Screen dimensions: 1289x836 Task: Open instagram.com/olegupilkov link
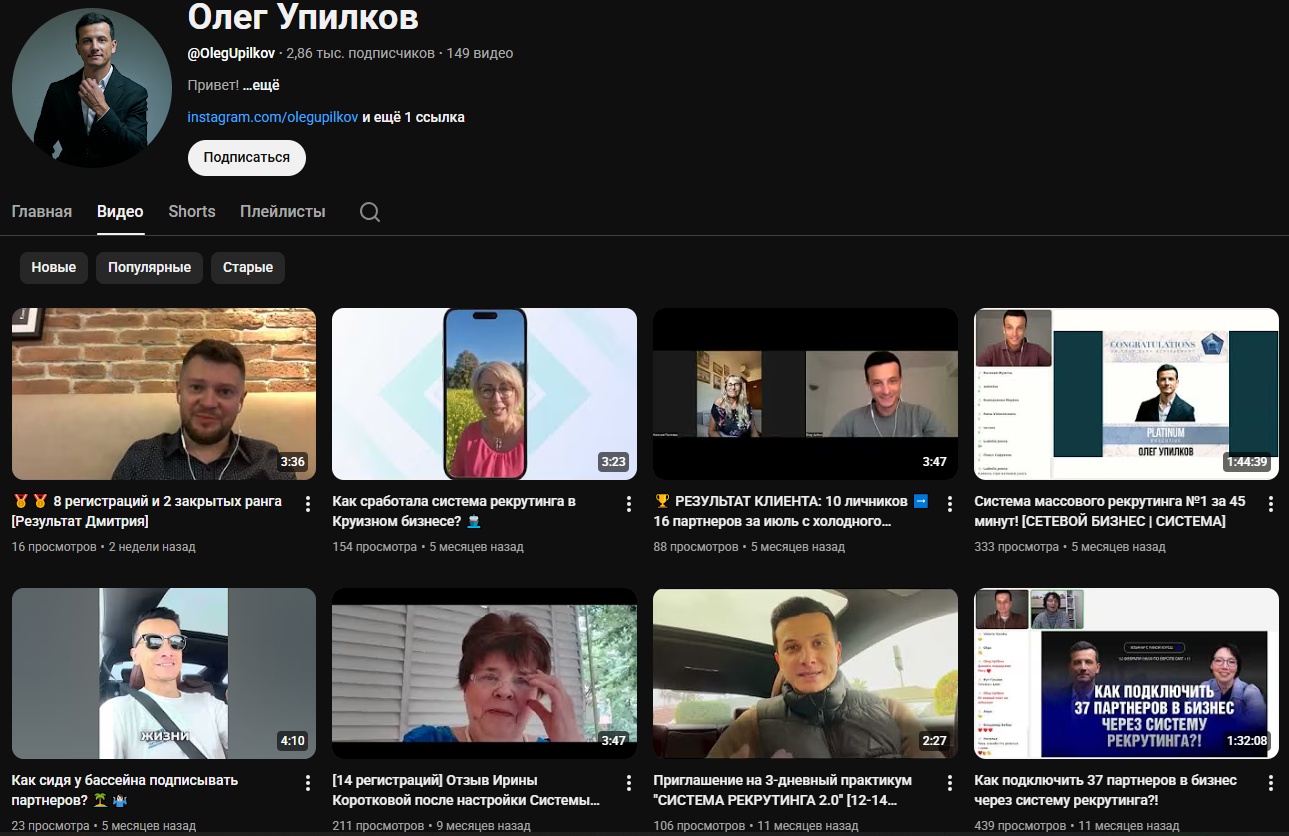[x=273, y=117]
